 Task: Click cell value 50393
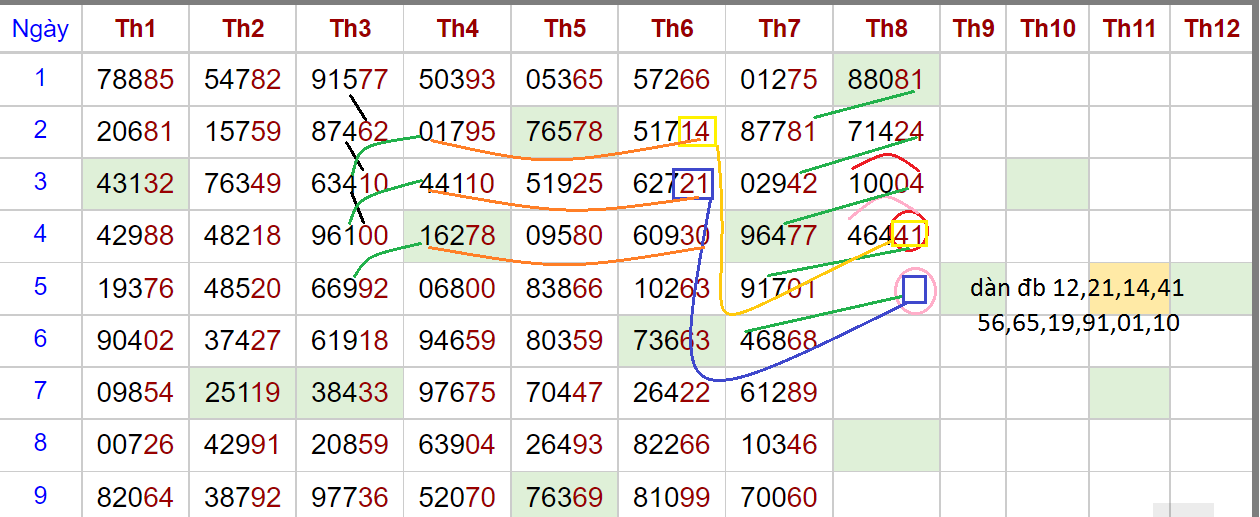point(457,79)
